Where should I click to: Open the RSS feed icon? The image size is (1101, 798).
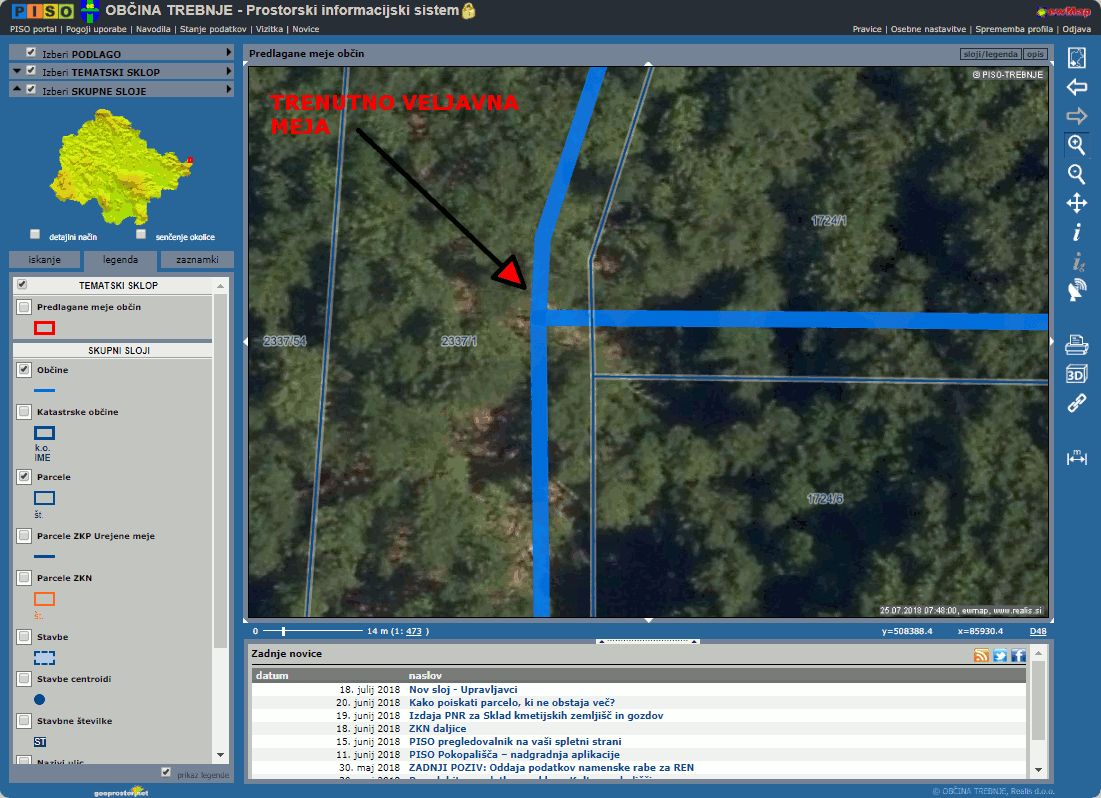pos(981,655)
